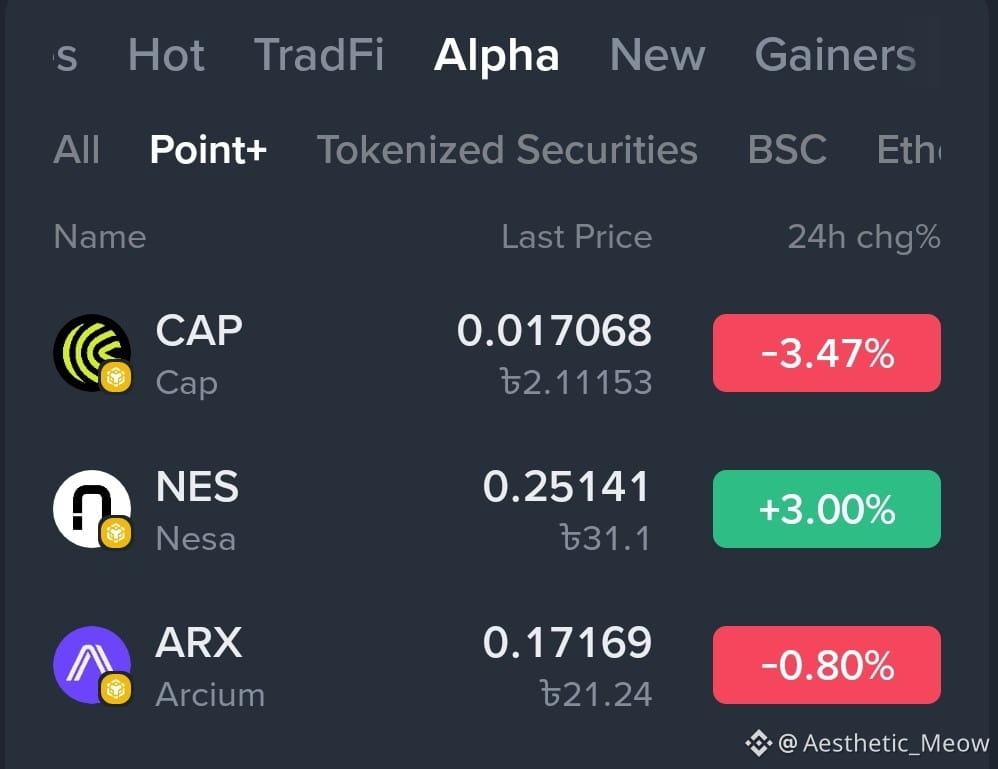Toggle CAP's -3.47% change badge
The image size is (998, 769).
[827, 353]
